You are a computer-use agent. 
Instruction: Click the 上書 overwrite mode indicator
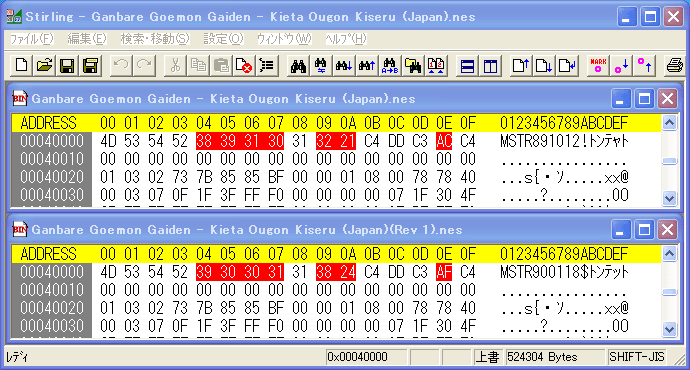(488, 357)
